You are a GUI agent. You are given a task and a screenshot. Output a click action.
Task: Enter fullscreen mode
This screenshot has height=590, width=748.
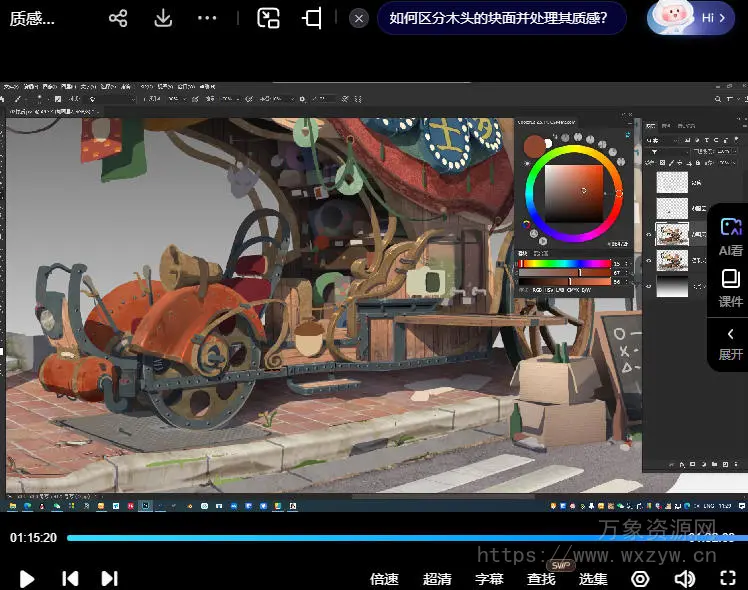point(728,578)
